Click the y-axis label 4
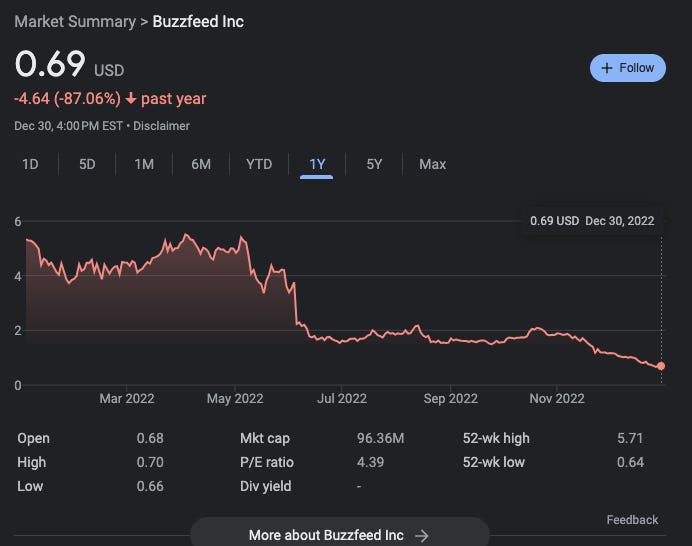The height and width of the screenshot is (546, 692). tap(18, 277)
